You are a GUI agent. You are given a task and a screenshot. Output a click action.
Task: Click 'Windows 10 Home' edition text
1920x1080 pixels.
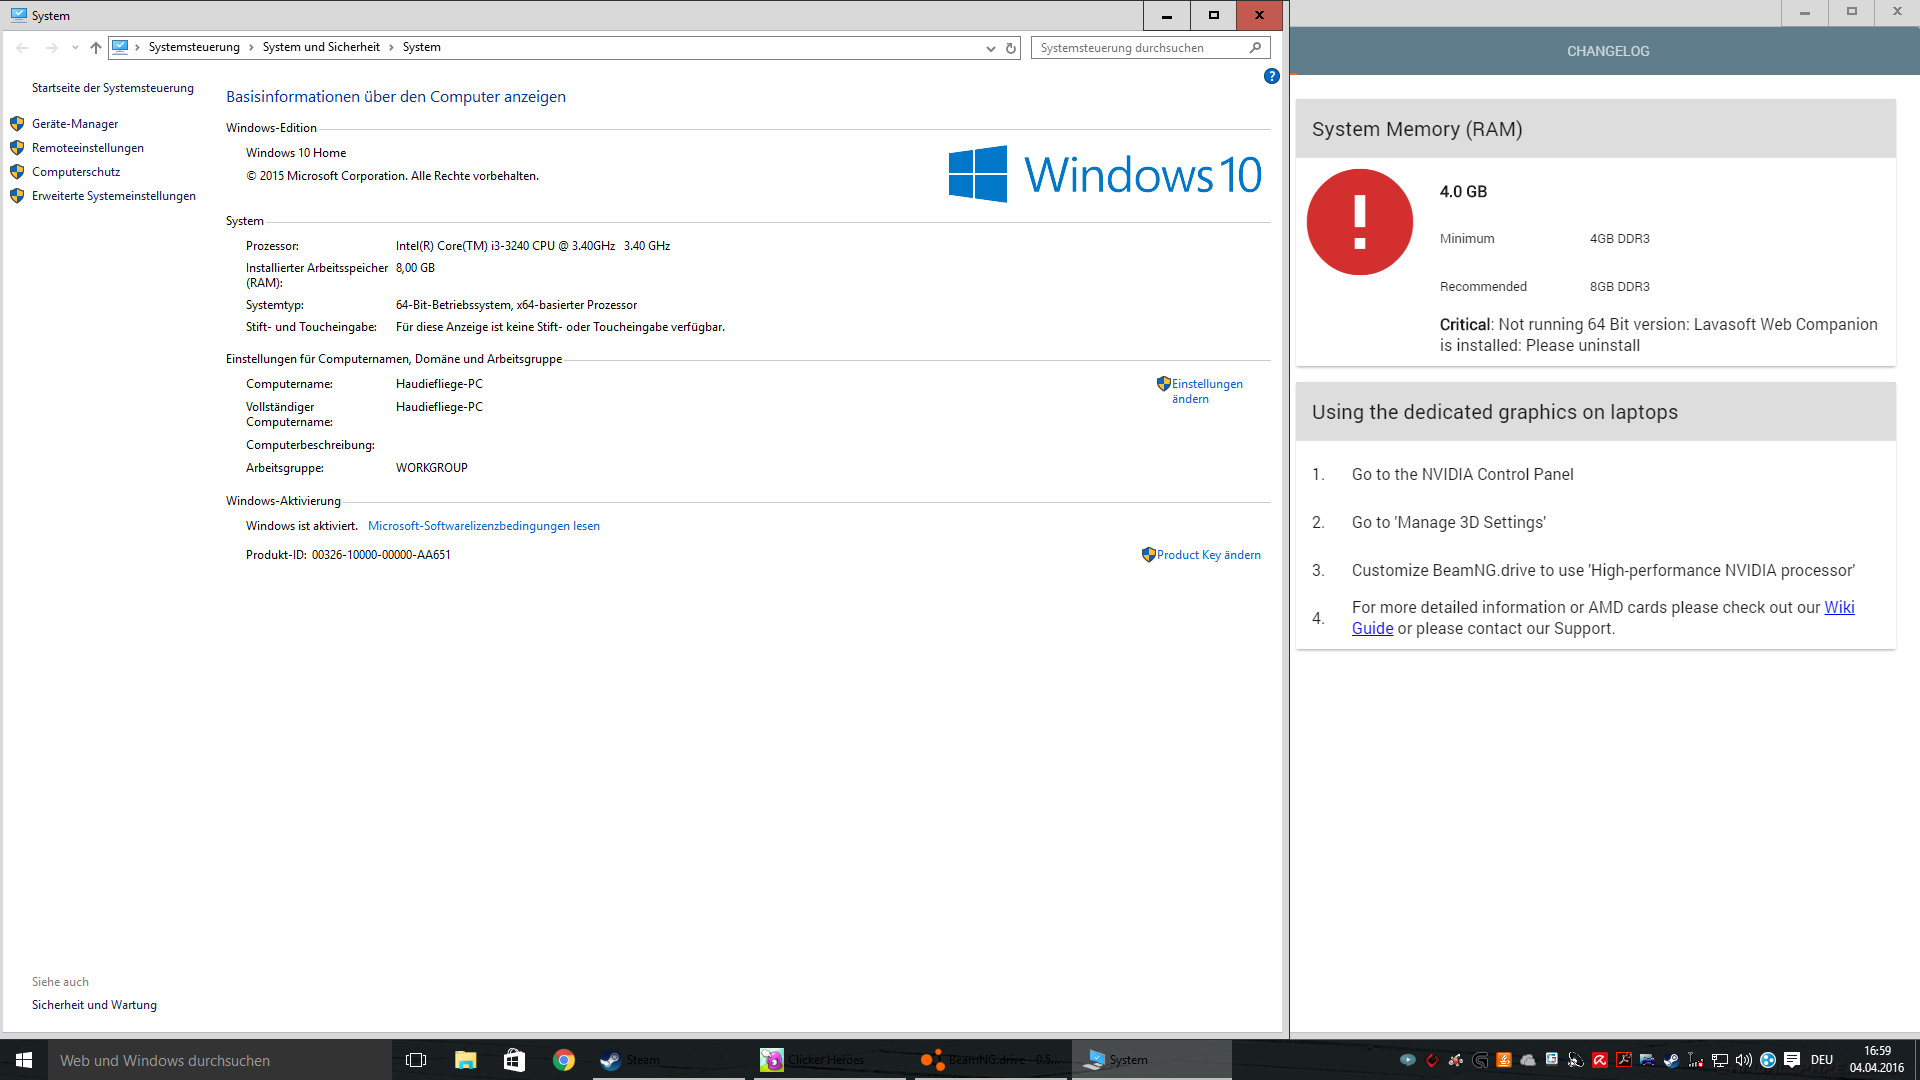[x=296, y=153]
